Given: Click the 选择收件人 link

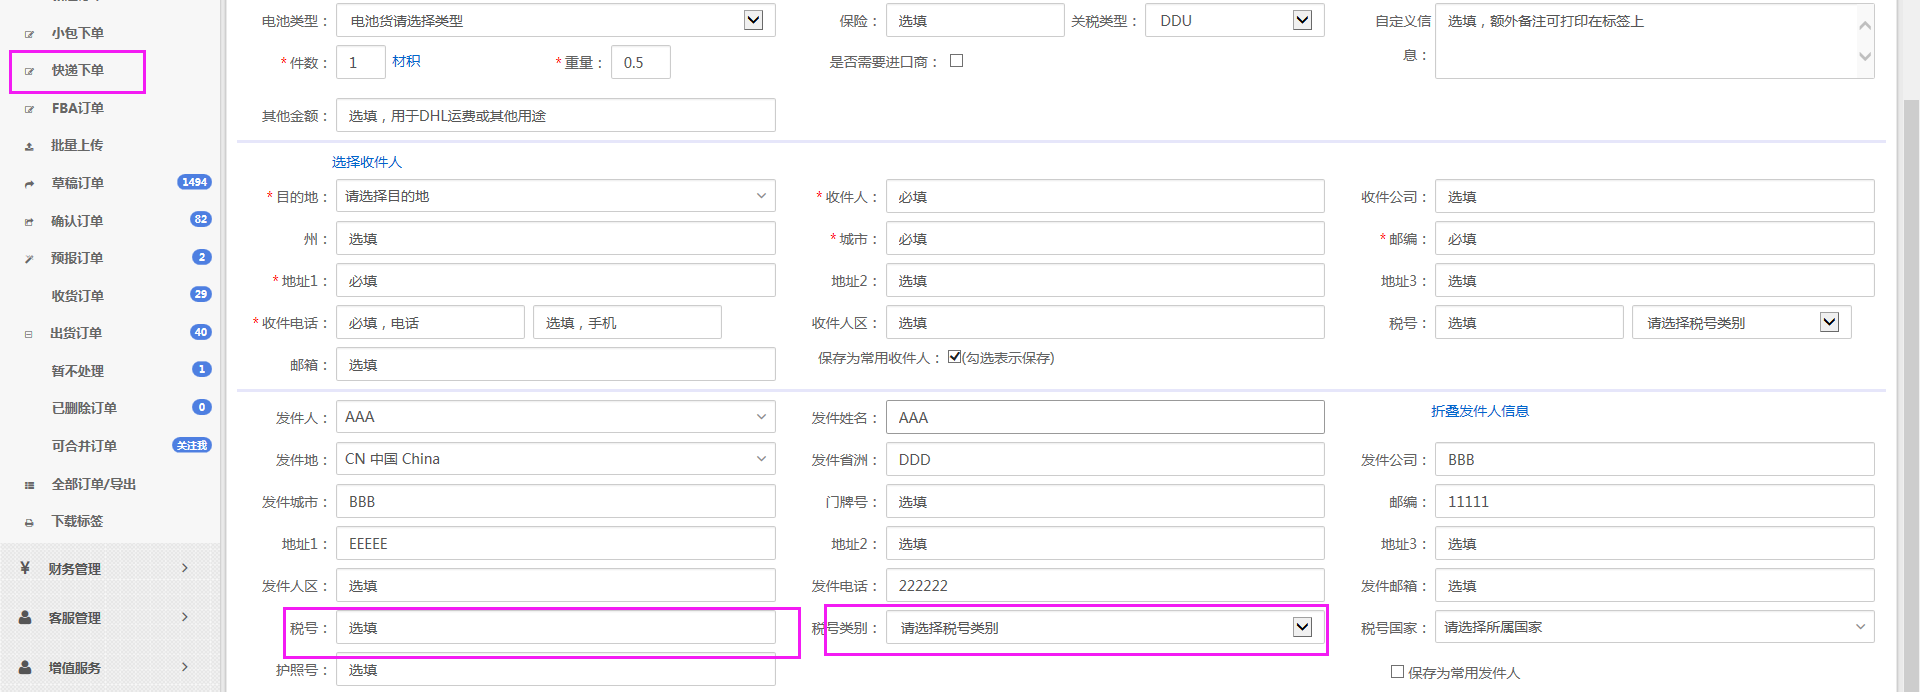Looking at the screenshot, I should click(366, 162).
